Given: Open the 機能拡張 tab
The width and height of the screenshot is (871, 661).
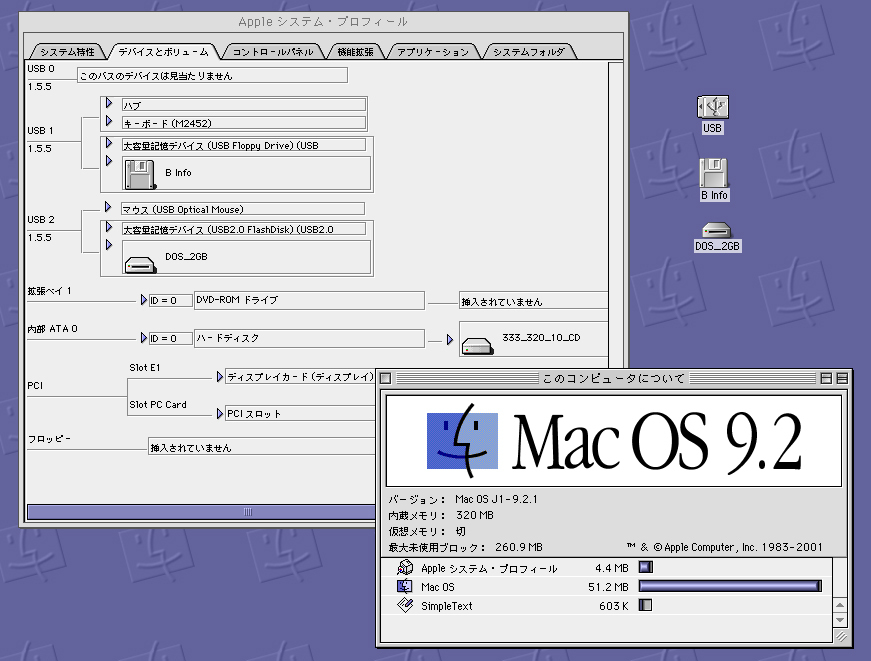Looking at the screenshot, I should (x=356, y=52).
